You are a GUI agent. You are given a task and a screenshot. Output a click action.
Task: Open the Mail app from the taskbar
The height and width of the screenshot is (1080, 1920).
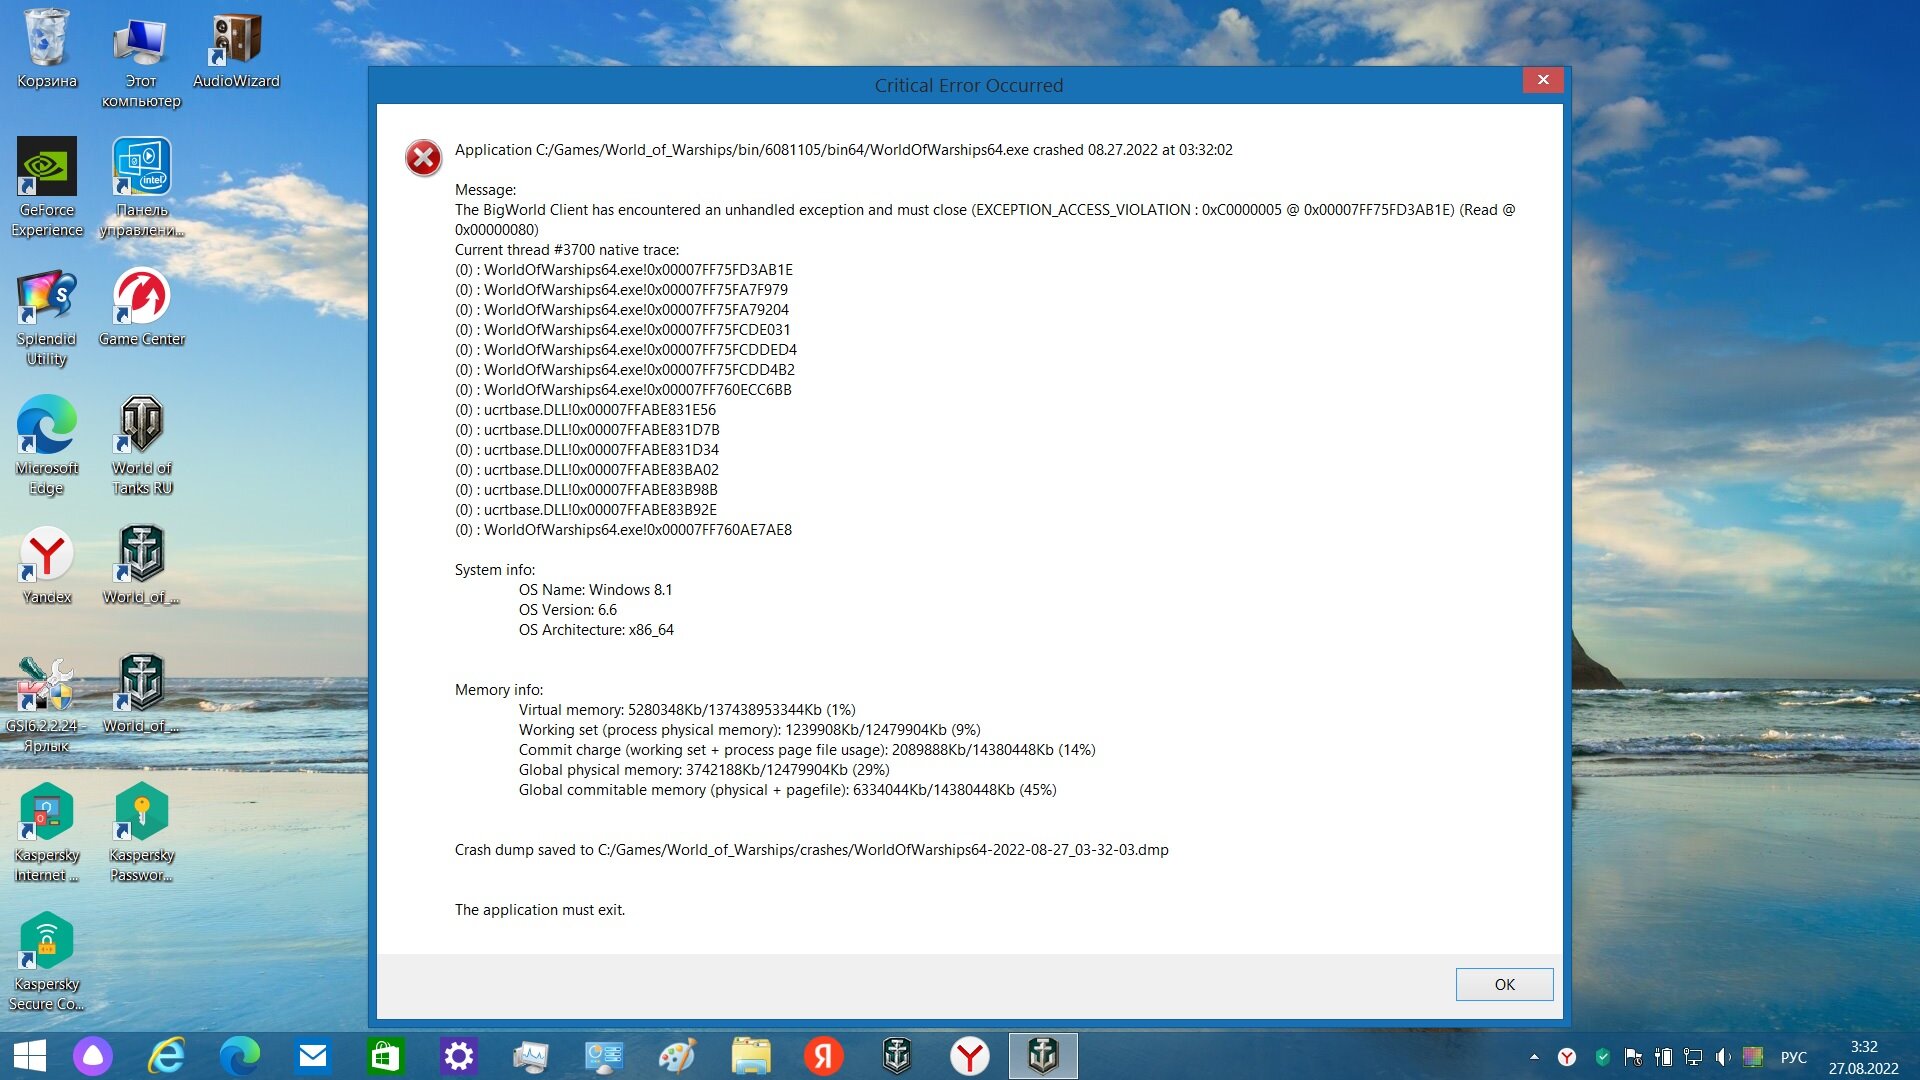[313, 1056]
